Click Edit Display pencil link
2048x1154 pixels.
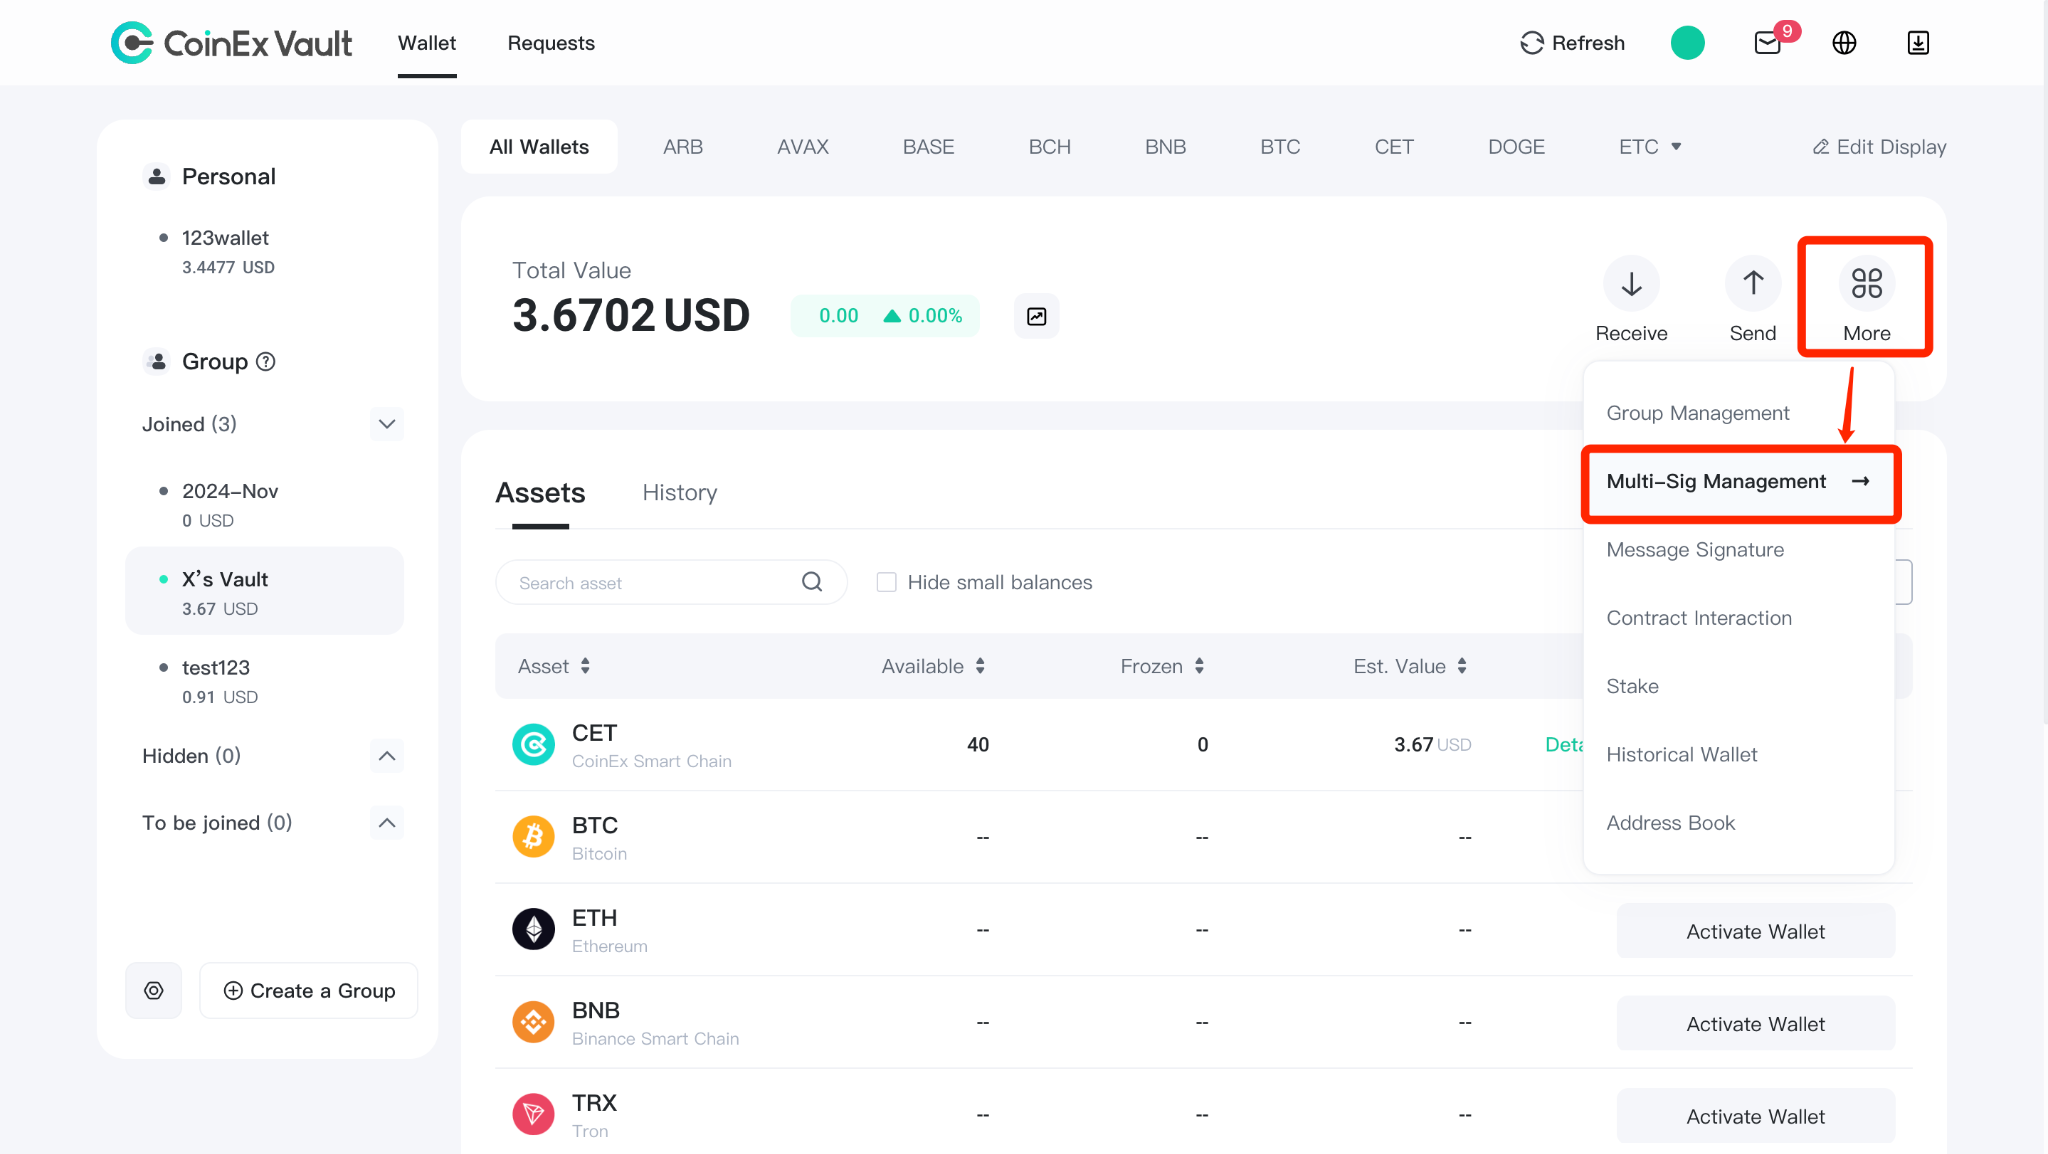(1880, 147)
